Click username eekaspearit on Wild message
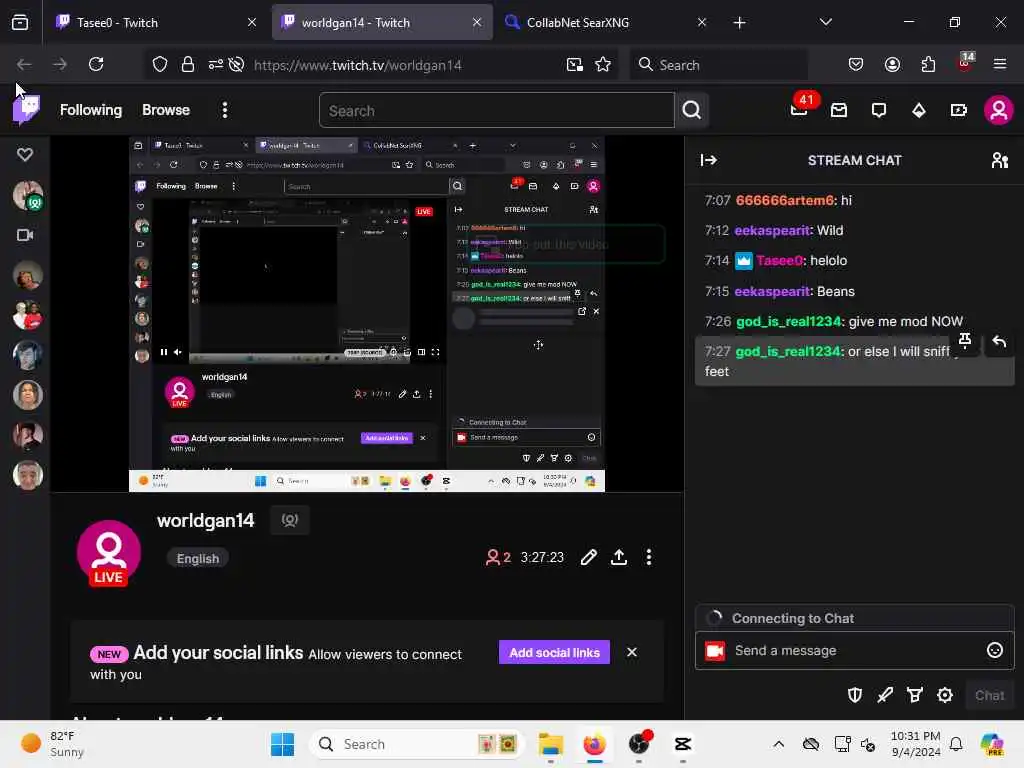The height and width of the screenshot is (768, 1024). [x=772, y=231]
